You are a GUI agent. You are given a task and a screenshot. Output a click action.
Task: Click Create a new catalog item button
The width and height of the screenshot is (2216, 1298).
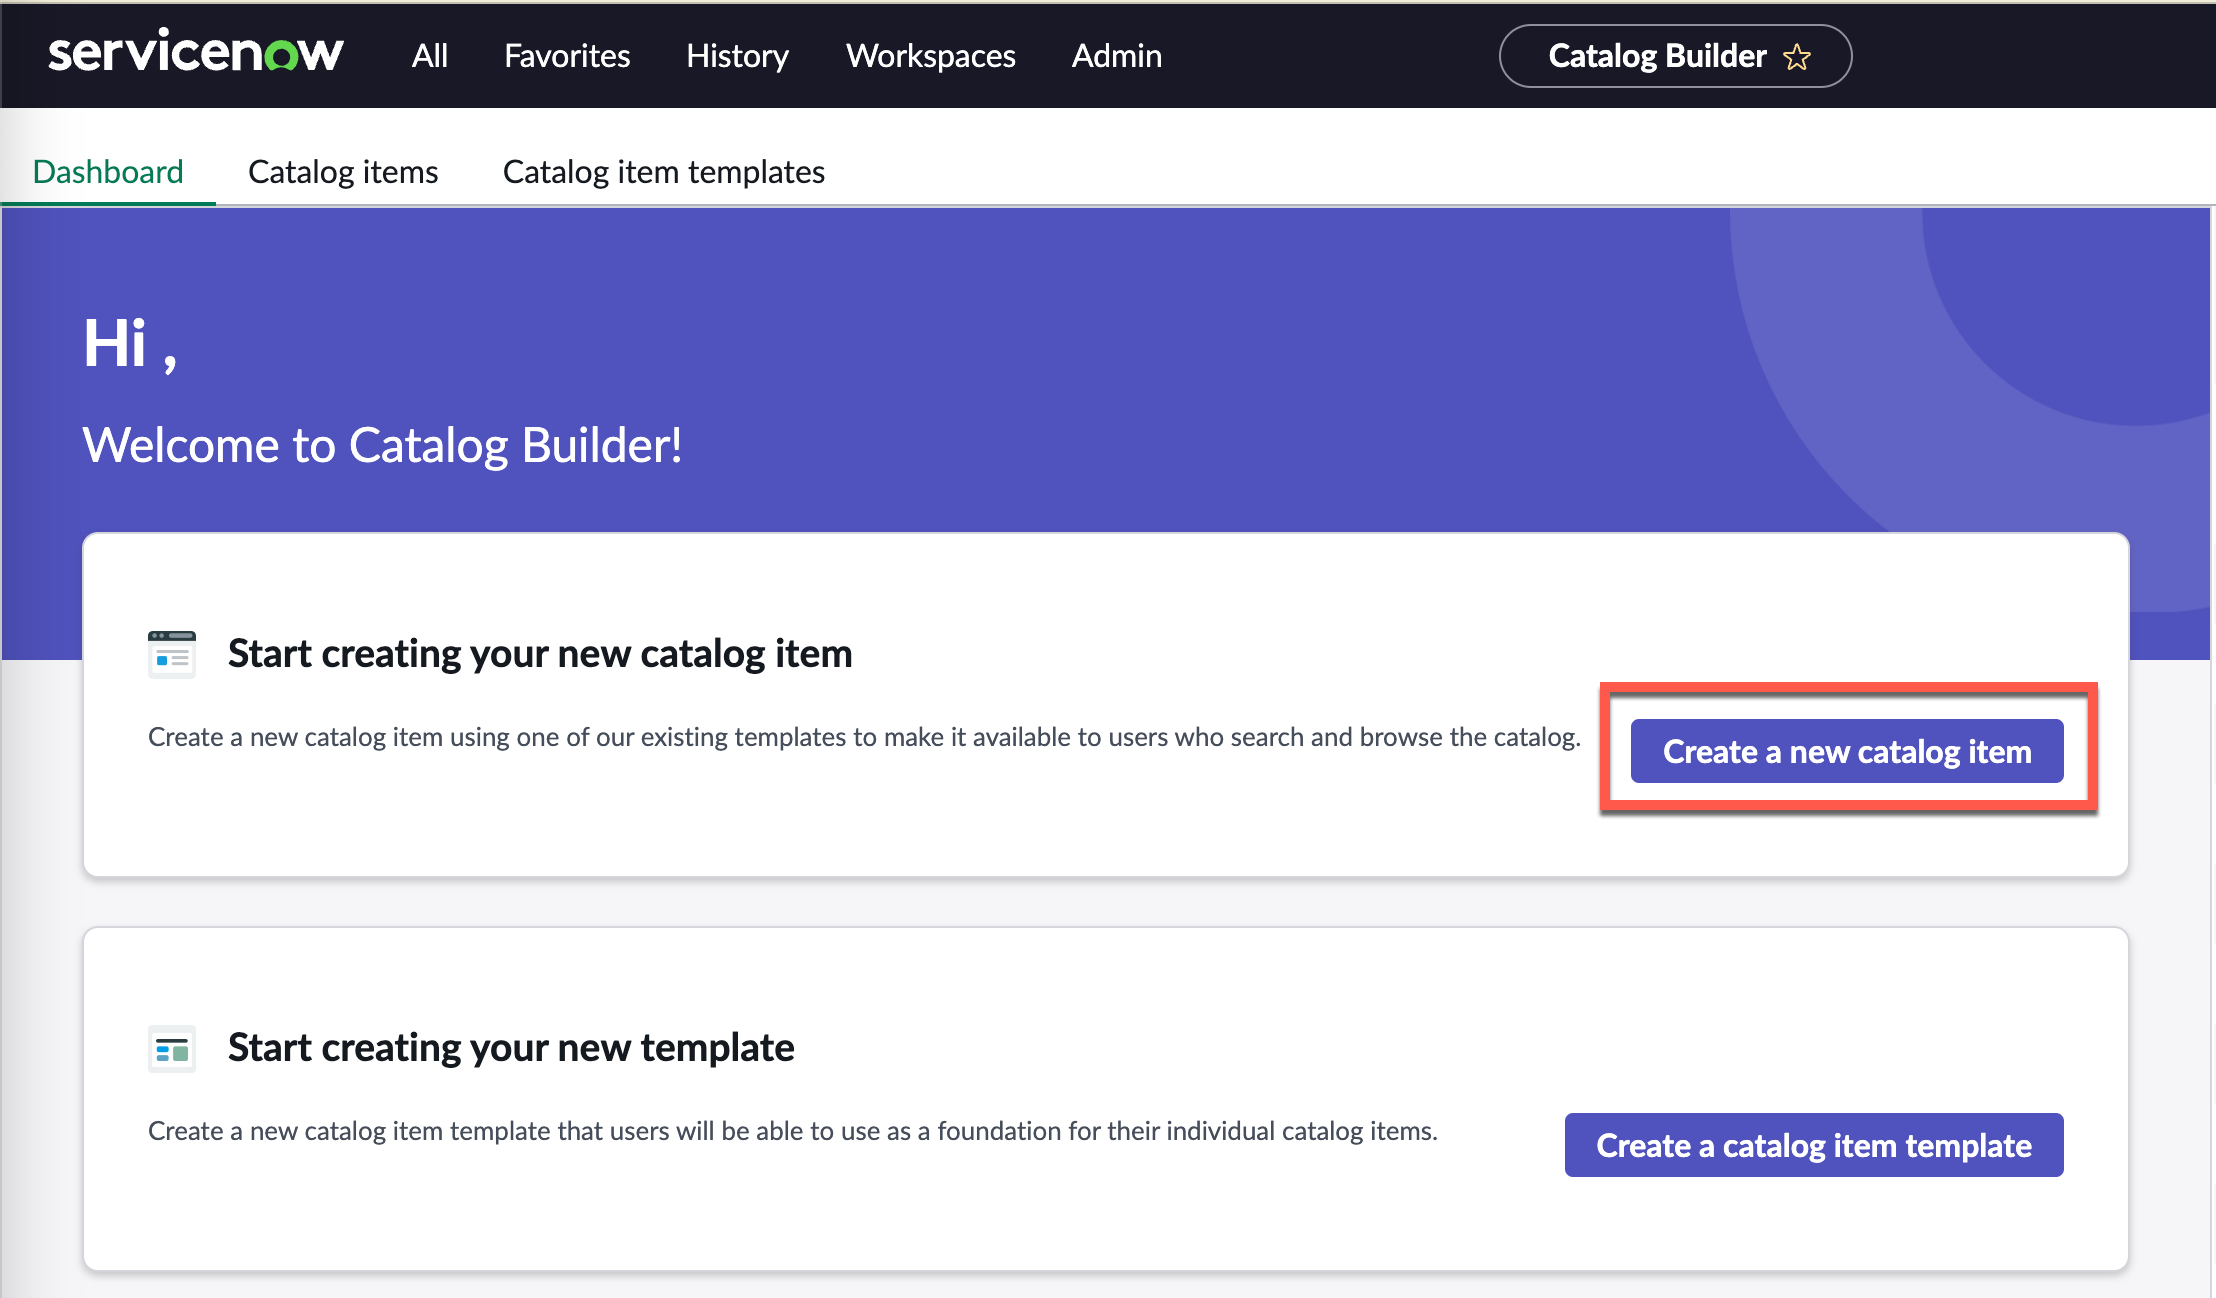(x=1847, y=751)
